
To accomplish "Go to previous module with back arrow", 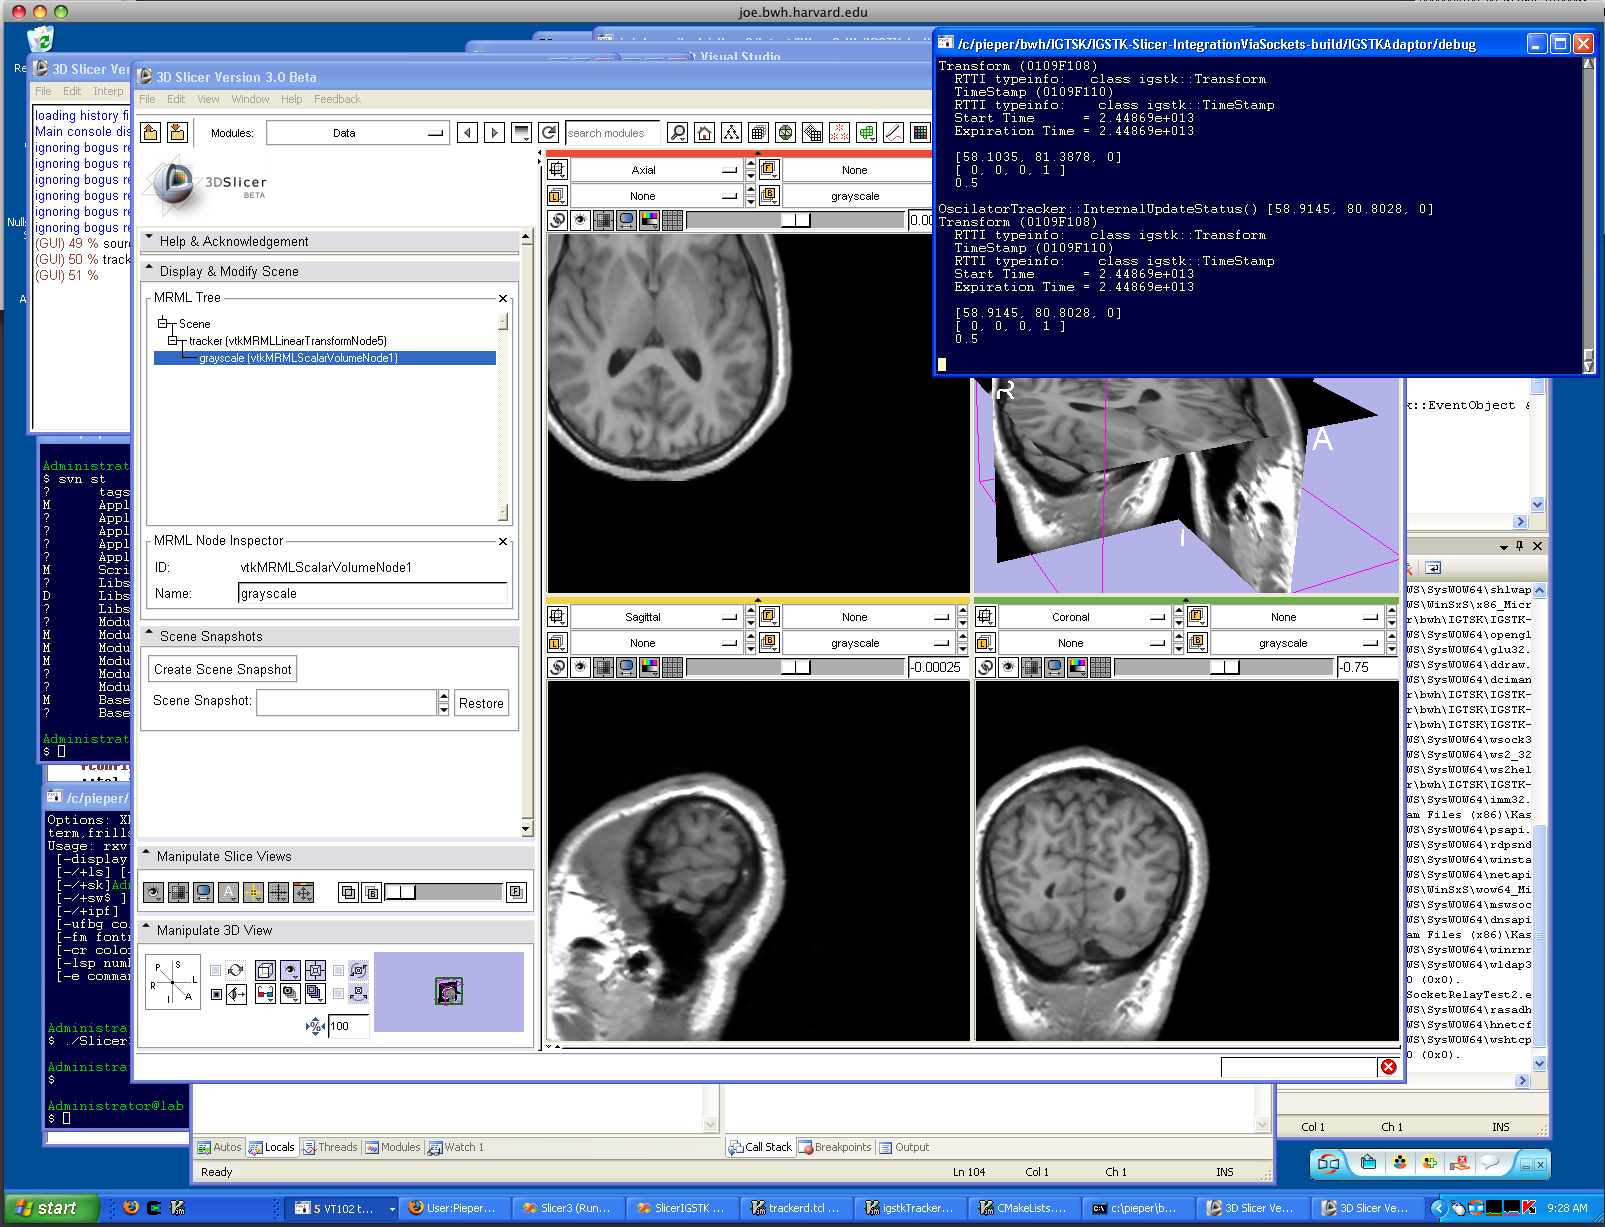I will (x=467, y=133).
